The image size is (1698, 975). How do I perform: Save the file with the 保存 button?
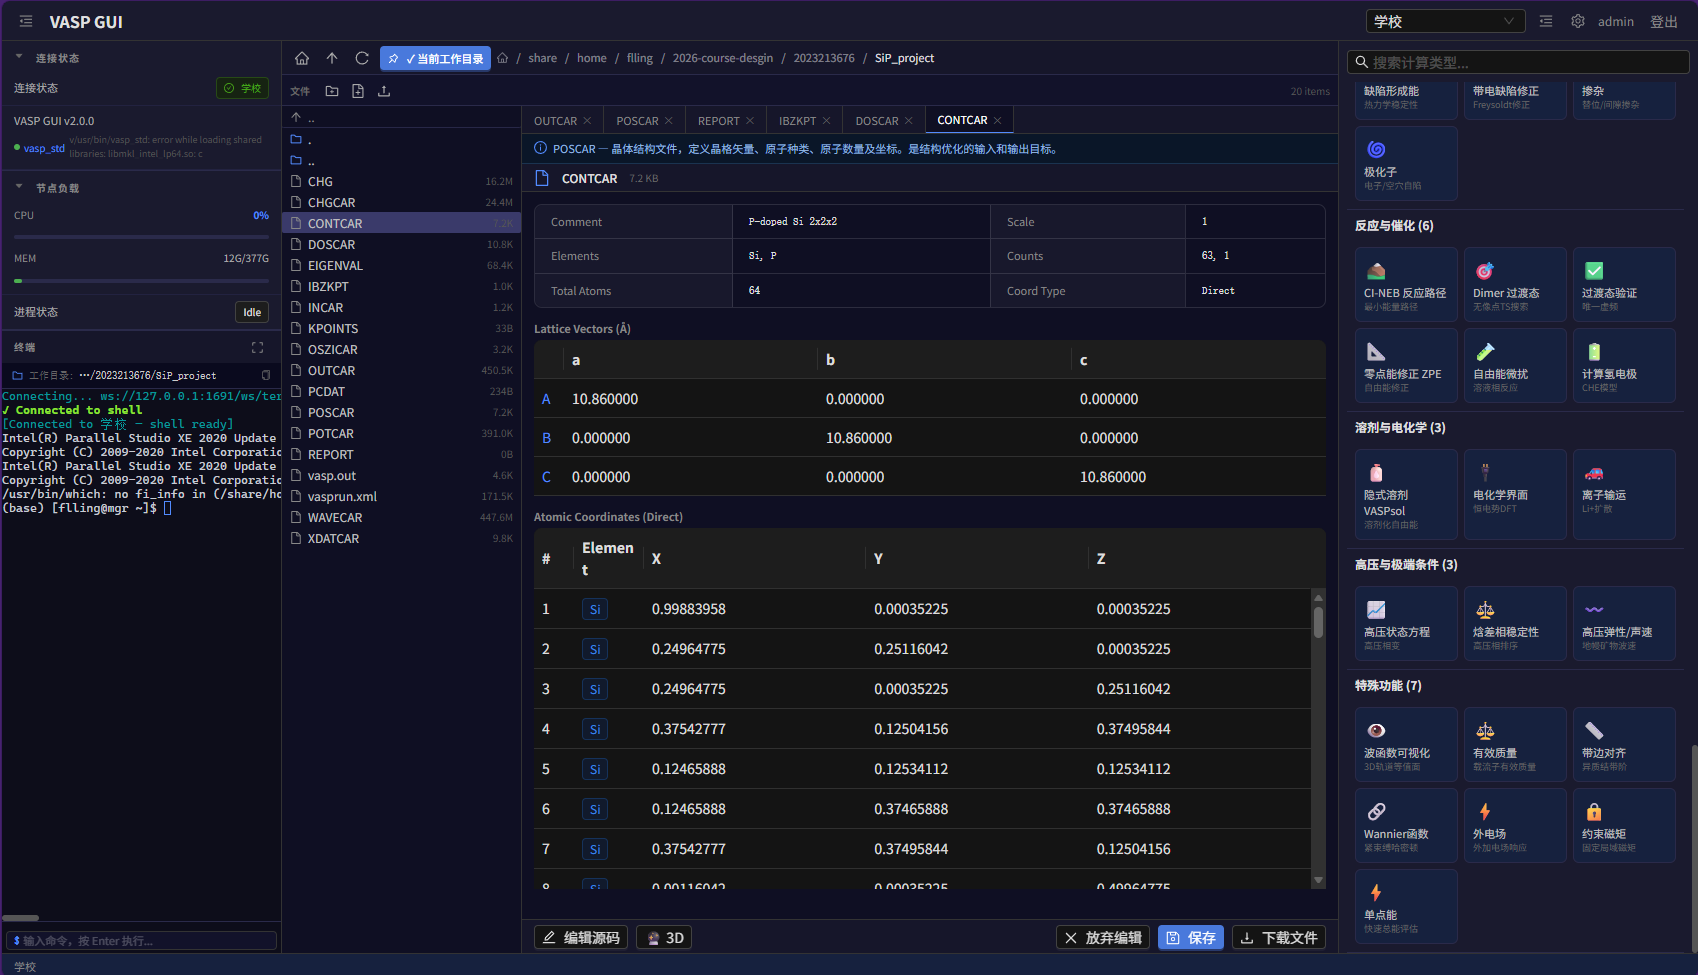1191,938
